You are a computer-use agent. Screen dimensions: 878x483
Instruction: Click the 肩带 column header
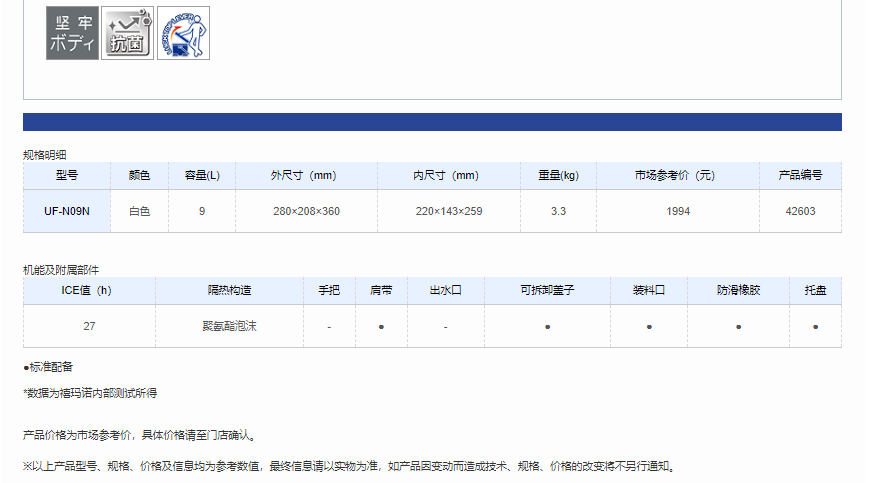[x=381, y=290]
